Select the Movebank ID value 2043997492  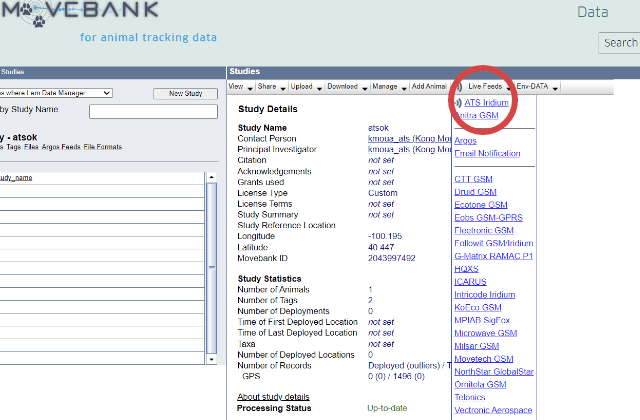[x=391, y=258]
